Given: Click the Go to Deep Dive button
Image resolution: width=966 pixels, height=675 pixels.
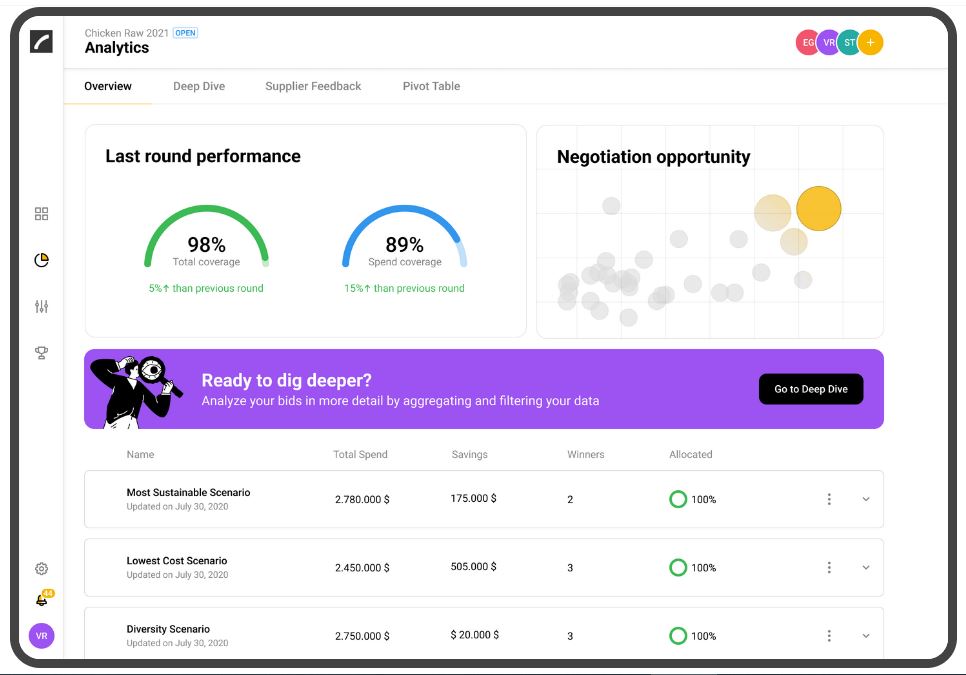Looking at the screenshot, I should [x=811, y=389].
